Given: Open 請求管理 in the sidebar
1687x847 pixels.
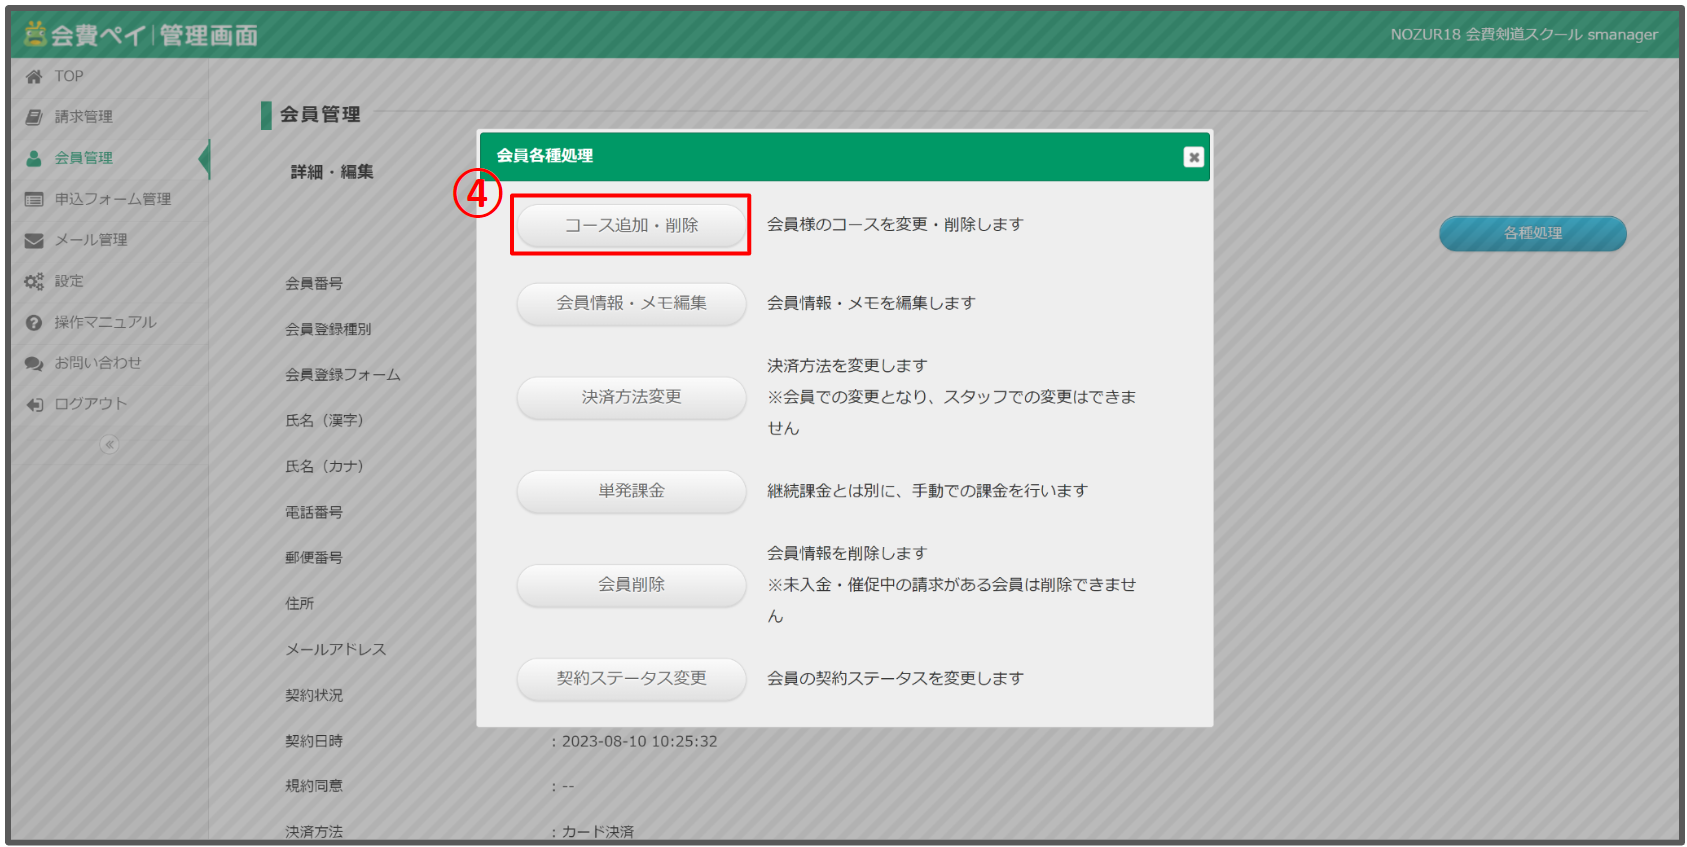Looking at the screenshot, I should coord(110,117).
